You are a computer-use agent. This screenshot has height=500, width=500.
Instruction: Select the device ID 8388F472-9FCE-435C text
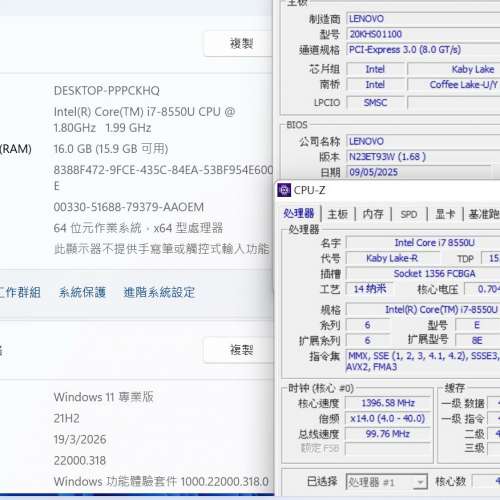[x=163, y=178]
